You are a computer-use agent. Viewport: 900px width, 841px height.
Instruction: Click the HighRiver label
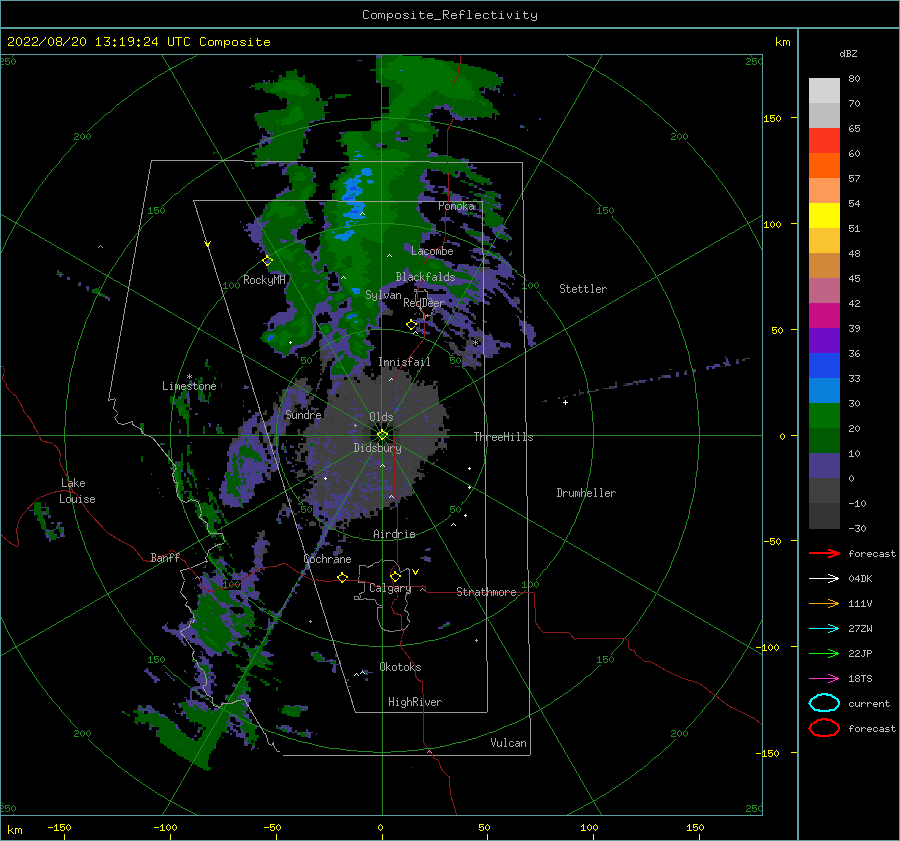point(415,702)
